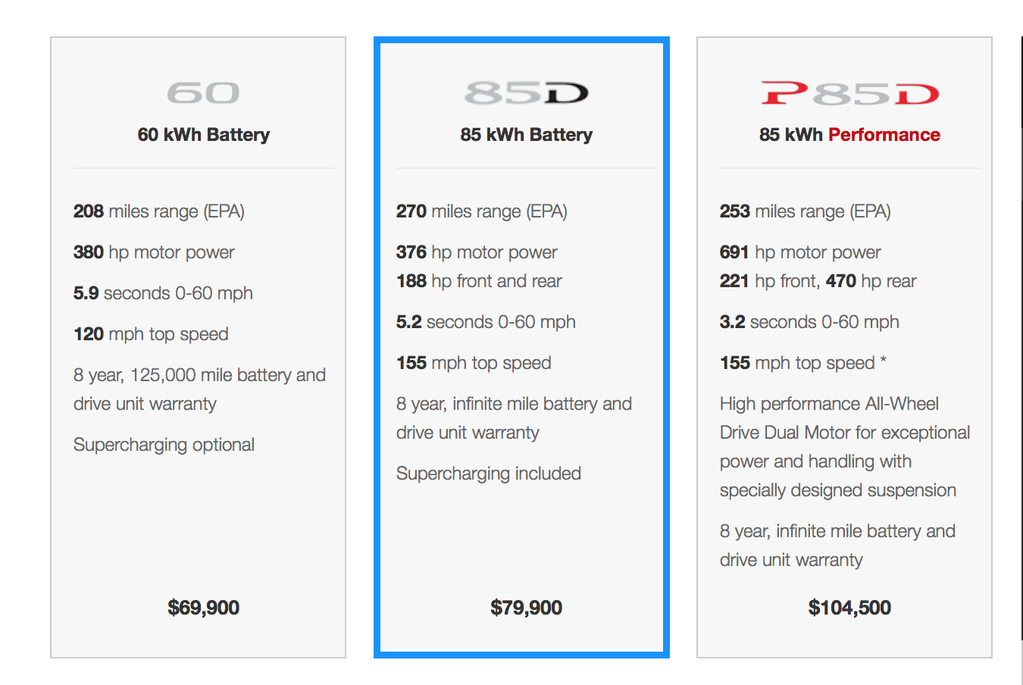Click the 380 hp motor power line

click(x=154, y=252)
